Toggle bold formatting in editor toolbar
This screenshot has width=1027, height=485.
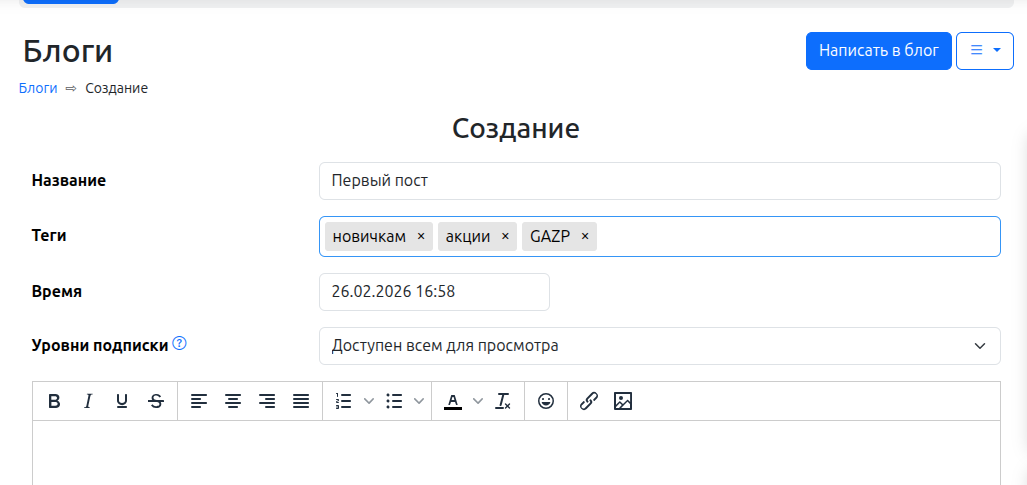[x=54, y=401]
